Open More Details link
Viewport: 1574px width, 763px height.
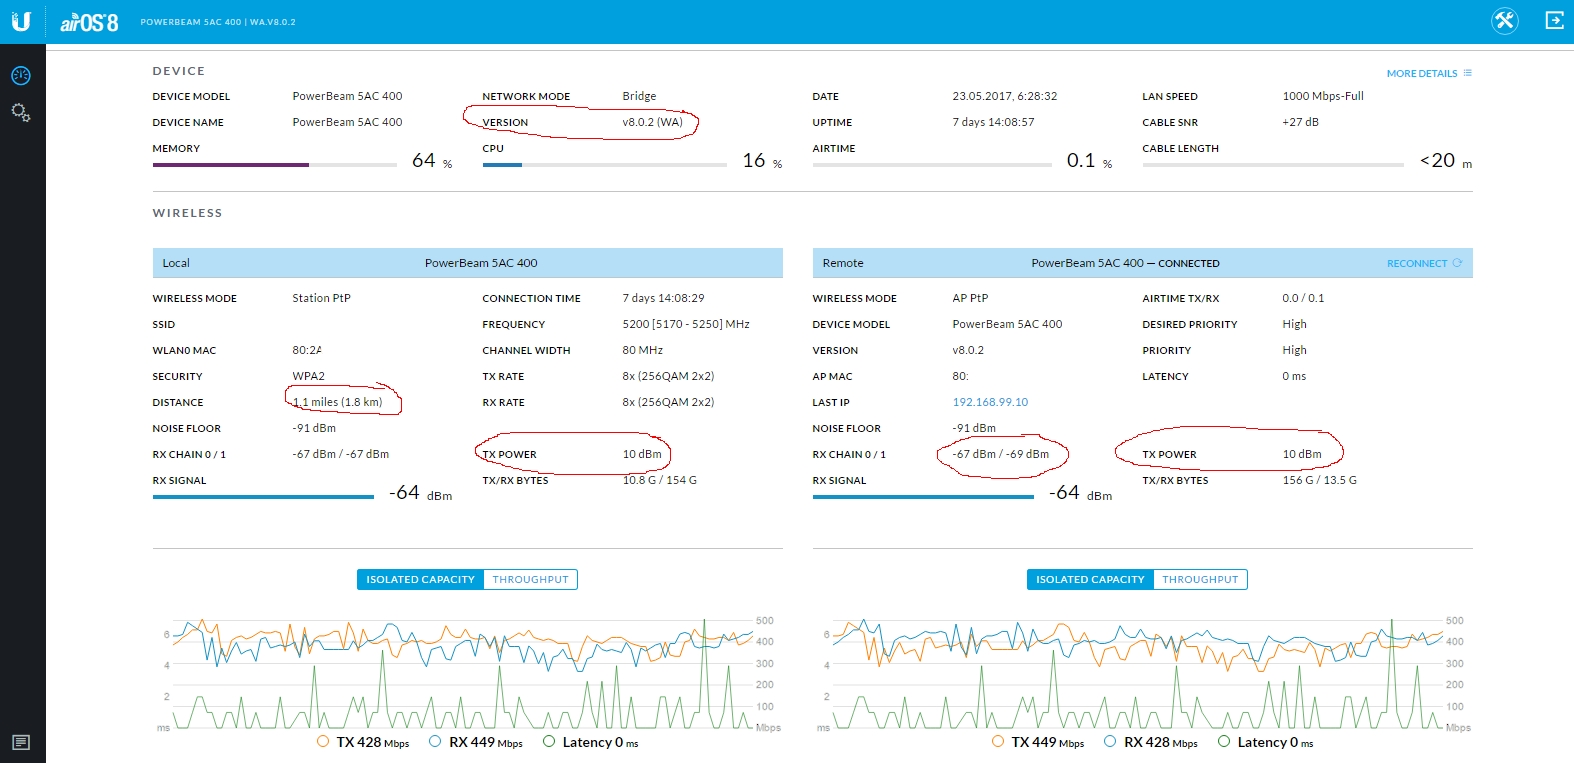click(1421, 74)
